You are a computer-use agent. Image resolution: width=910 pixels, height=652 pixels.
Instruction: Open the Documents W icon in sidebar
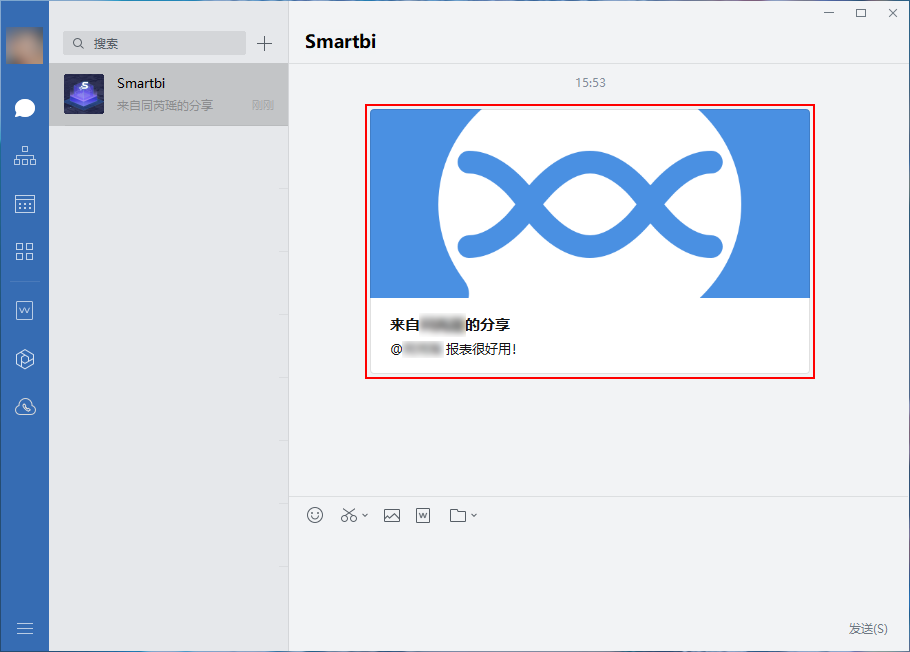(x=25, y=311)
